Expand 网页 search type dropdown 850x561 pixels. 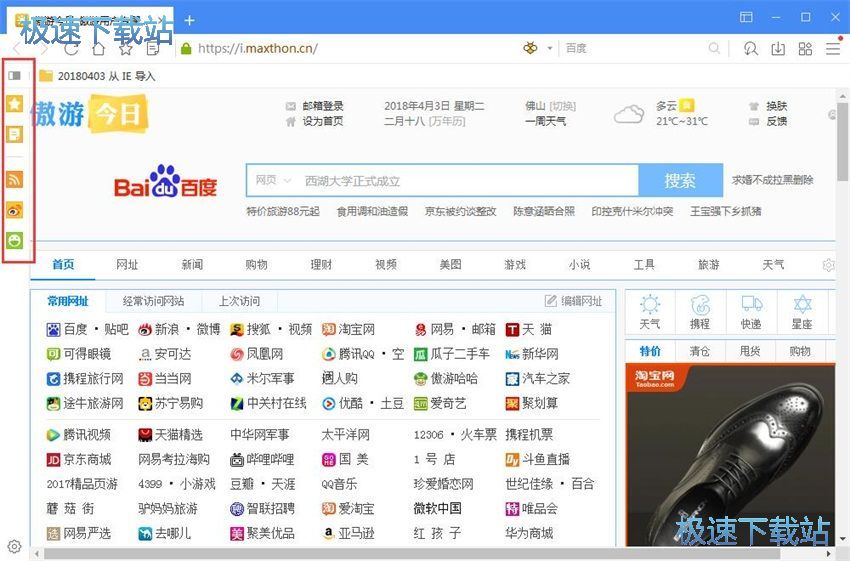(x=274, y=180)
